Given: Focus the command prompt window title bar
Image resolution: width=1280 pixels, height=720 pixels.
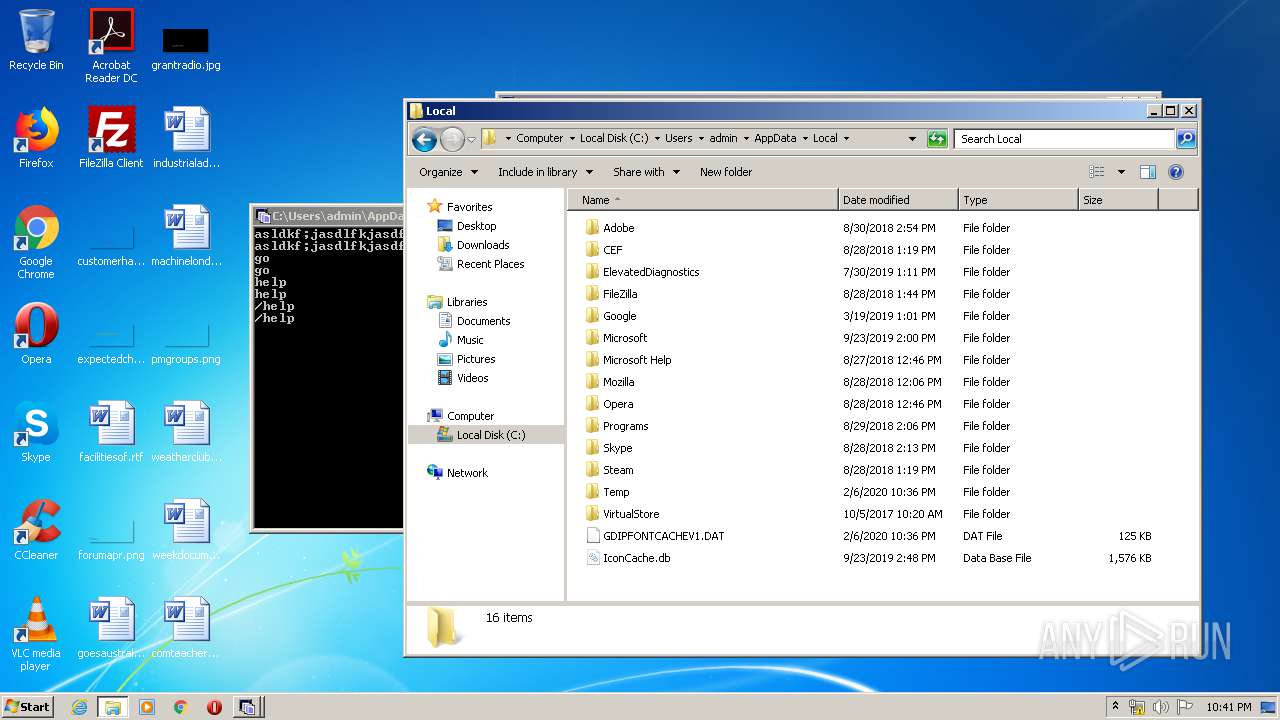Looking at the screenshot, I should click(328, 215).
